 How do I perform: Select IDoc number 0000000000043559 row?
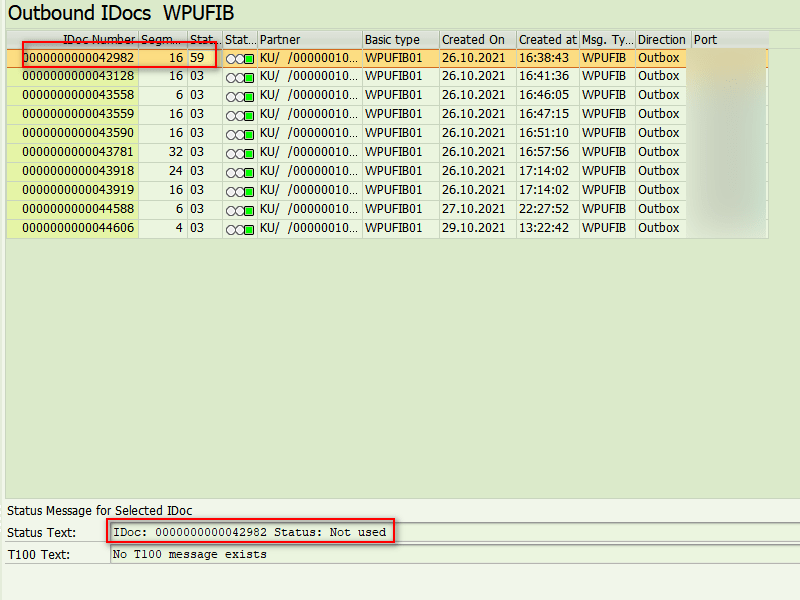pos(78,114)
